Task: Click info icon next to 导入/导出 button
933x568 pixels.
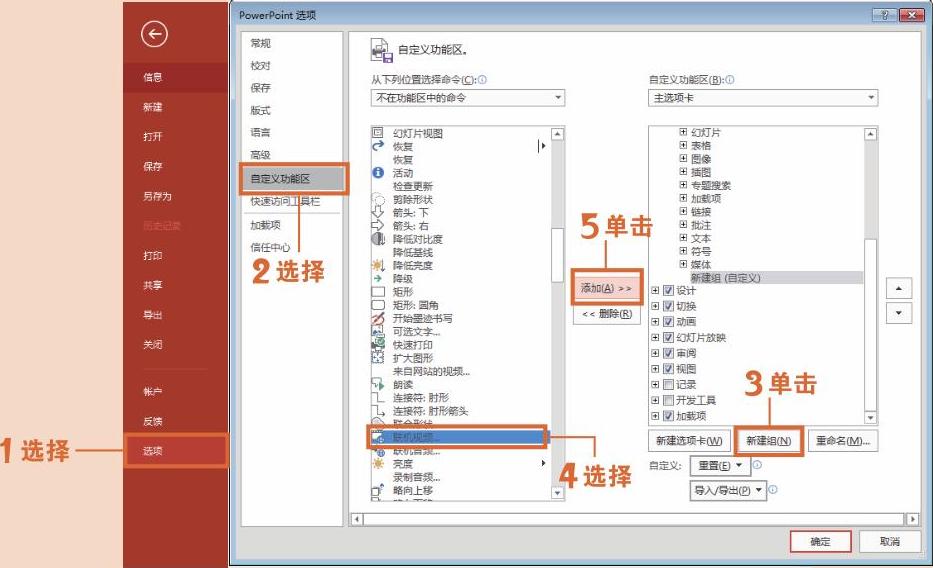Action: [772, 489]
